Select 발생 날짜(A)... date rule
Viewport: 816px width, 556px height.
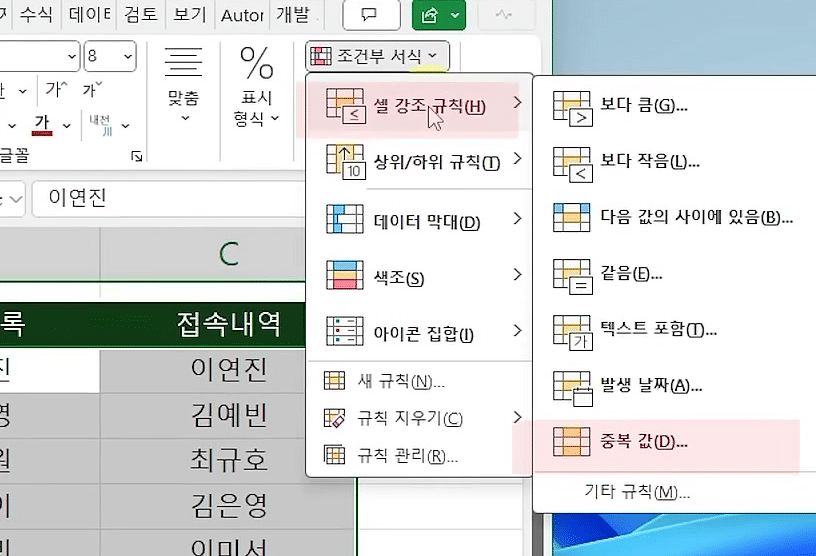click(x=674, y=386)
